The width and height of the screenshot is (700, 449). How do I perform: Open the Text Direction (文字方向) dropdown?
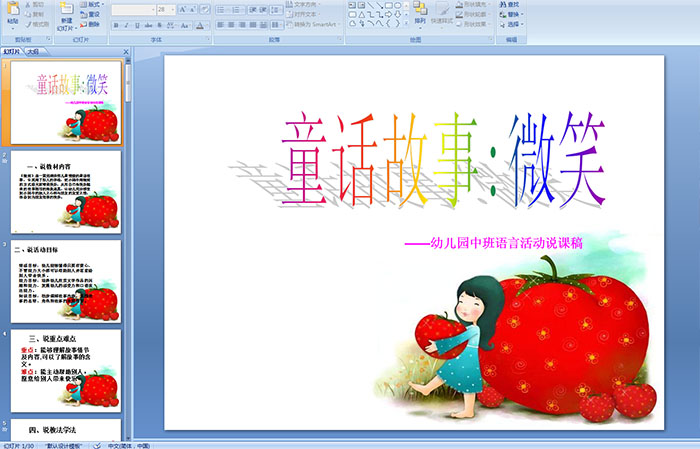(x=304, y=4)
